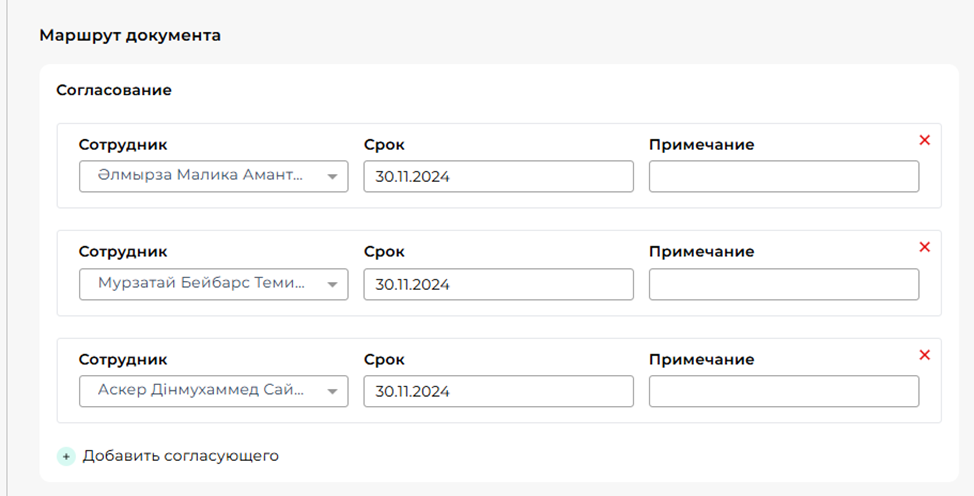The image size is (974, 496).
Task: Click the Мурзатай Бейбарс employee name text
Action: [200, 284]
